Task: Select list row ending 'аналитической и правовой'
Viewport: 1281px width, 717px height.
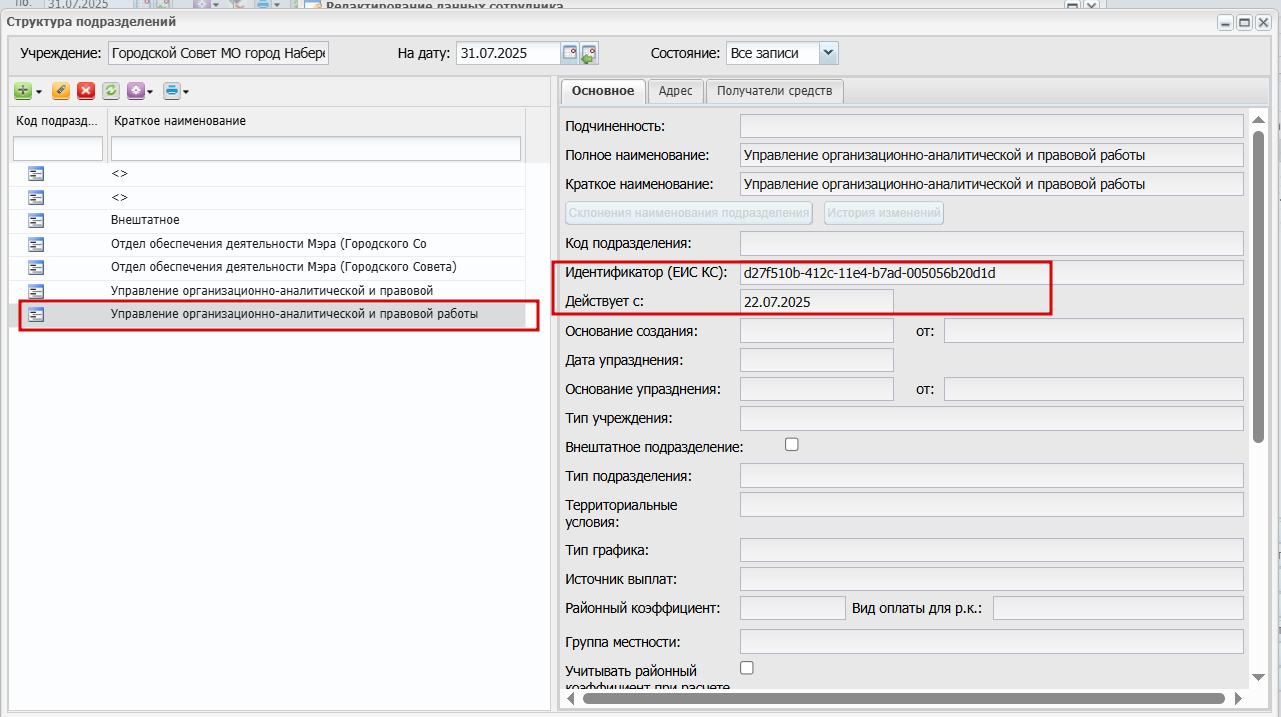Action: 268,292
